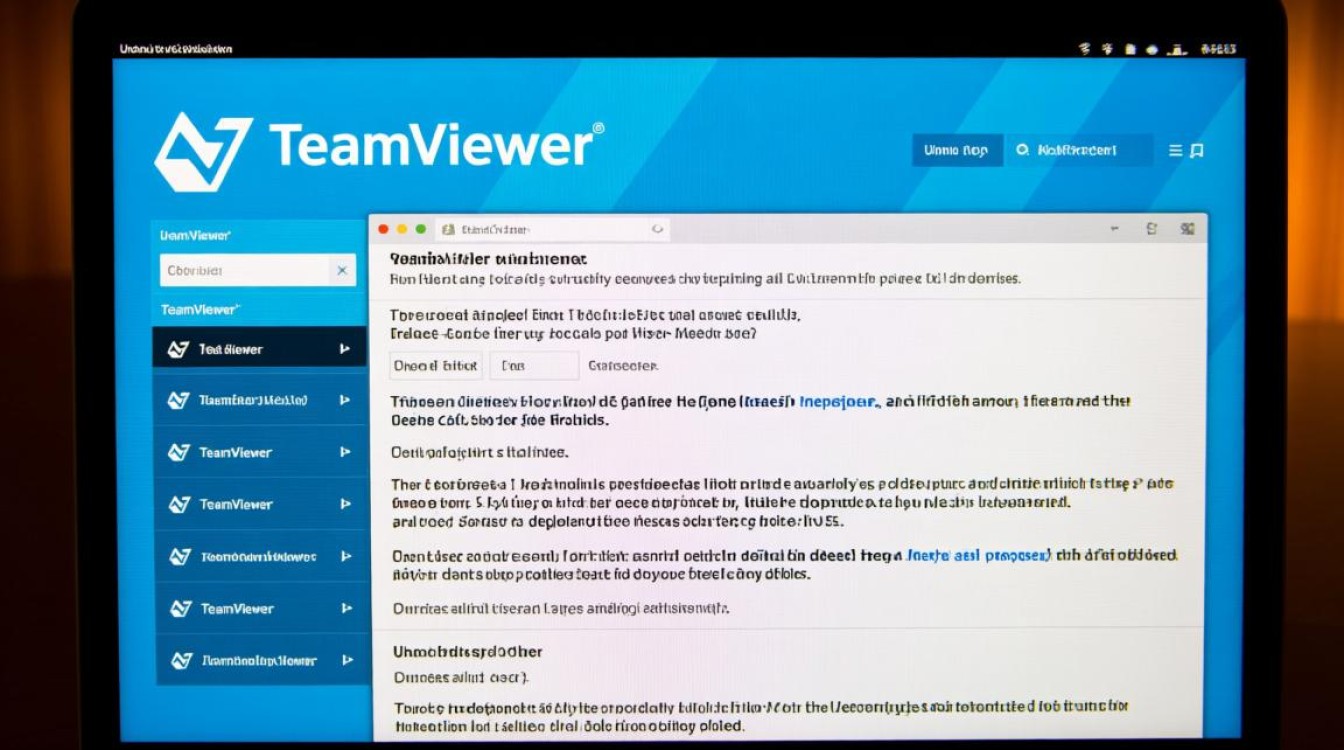Open the hamburger menu in the top-right

point(1175,150)
